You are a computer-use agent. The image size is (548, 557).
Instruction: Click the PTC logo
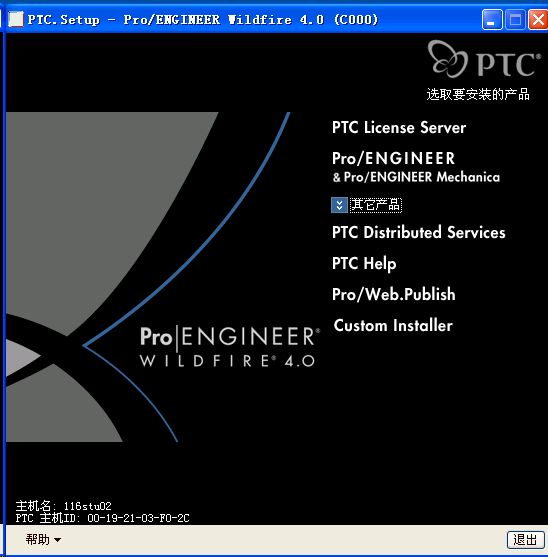484,59
